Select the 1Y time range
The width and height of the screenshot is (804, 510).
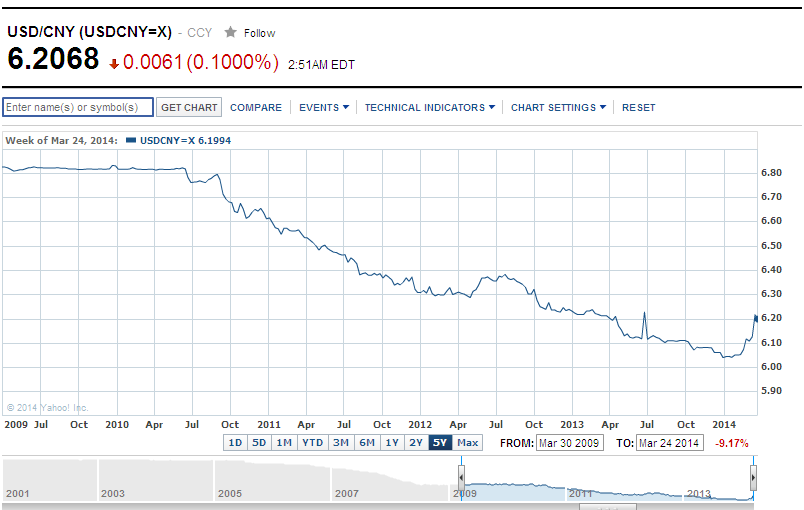(x=392, y=442)
